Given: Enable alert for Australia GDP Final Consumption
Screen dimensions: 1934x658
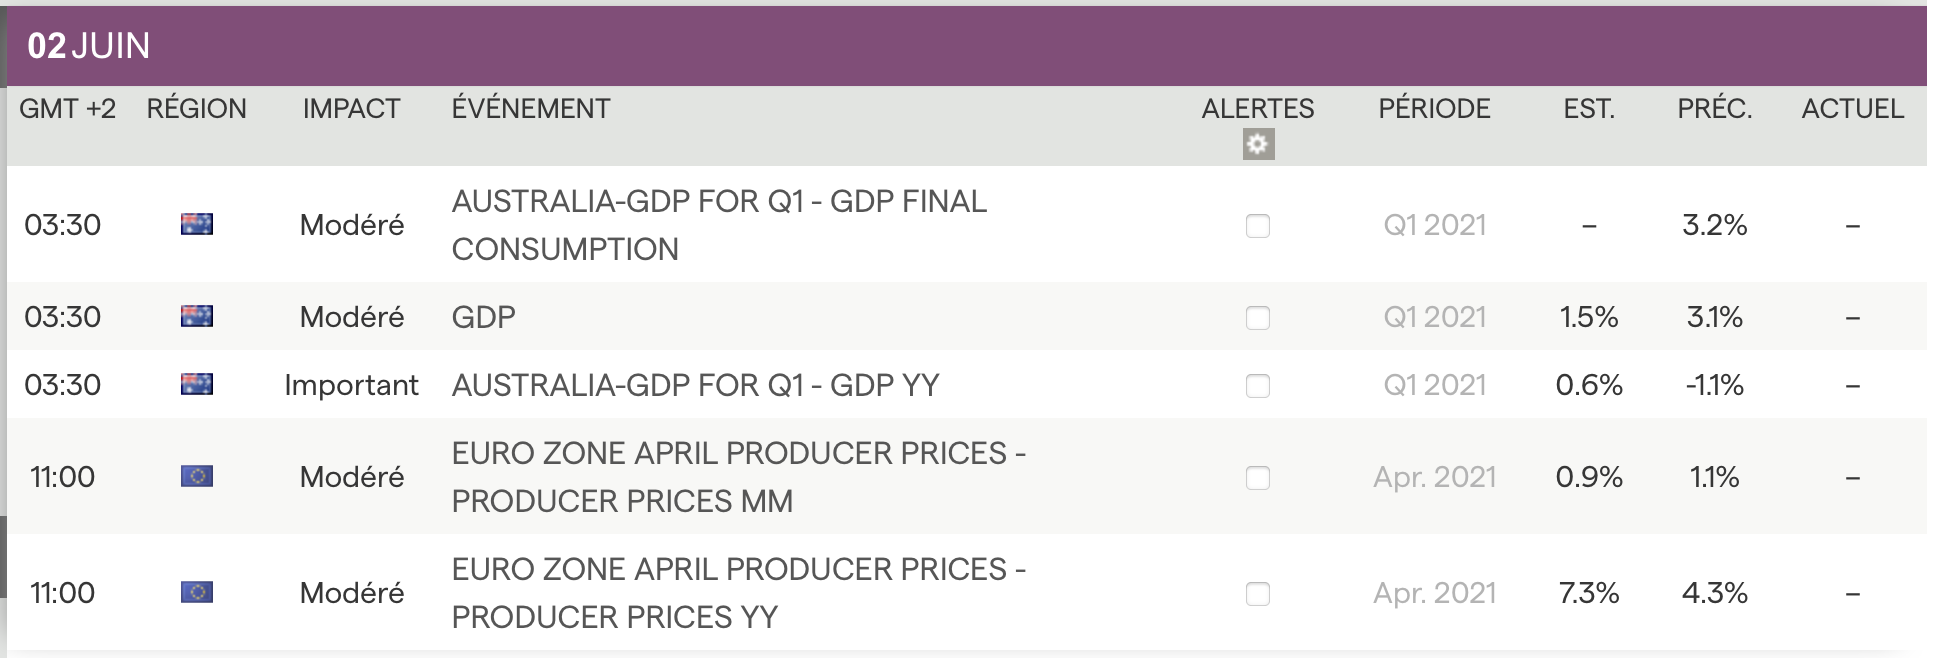Looking at the screenshot, I should coord(1258,226).
